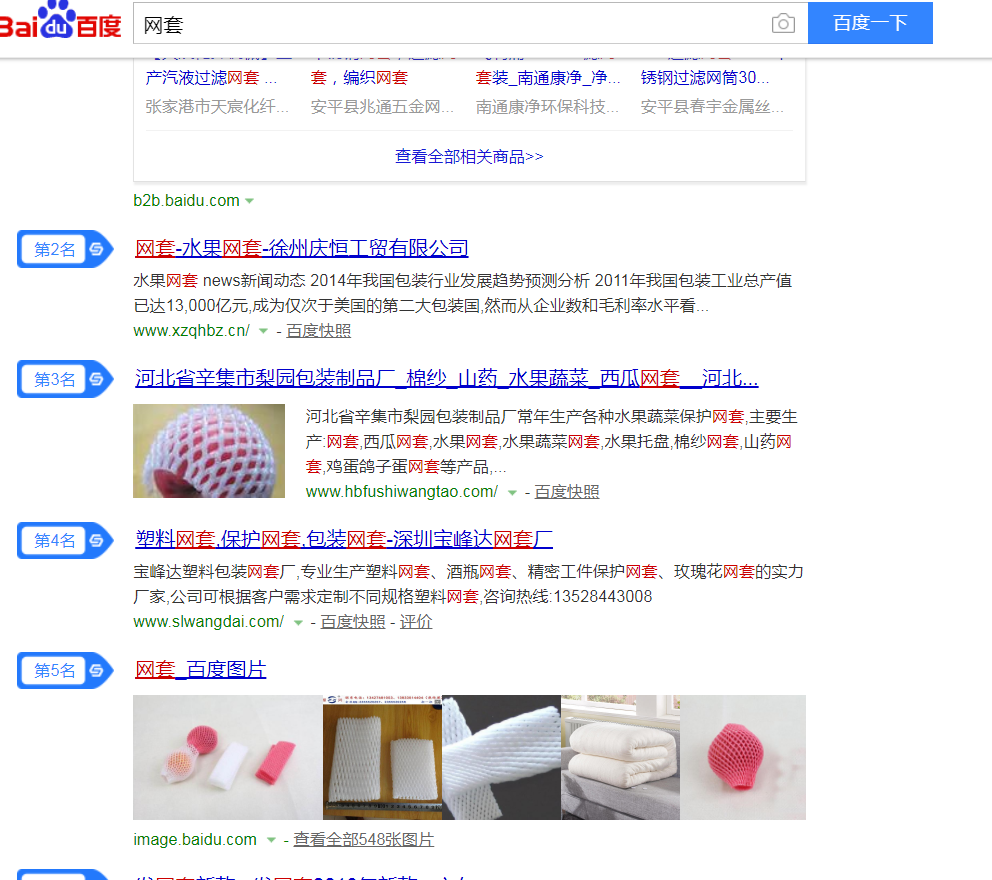Open 塑料网套 深圳宝峰达网套厂 result
Viewport: 992px width, 880px height.
(344, 539)
